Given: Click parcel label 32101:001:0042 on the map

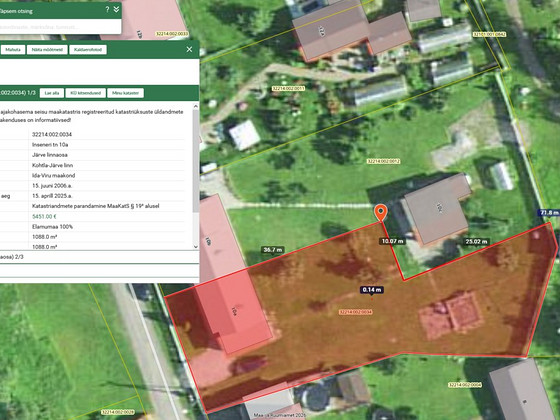Looking at the screenshot, I should (x=489, y=34).
